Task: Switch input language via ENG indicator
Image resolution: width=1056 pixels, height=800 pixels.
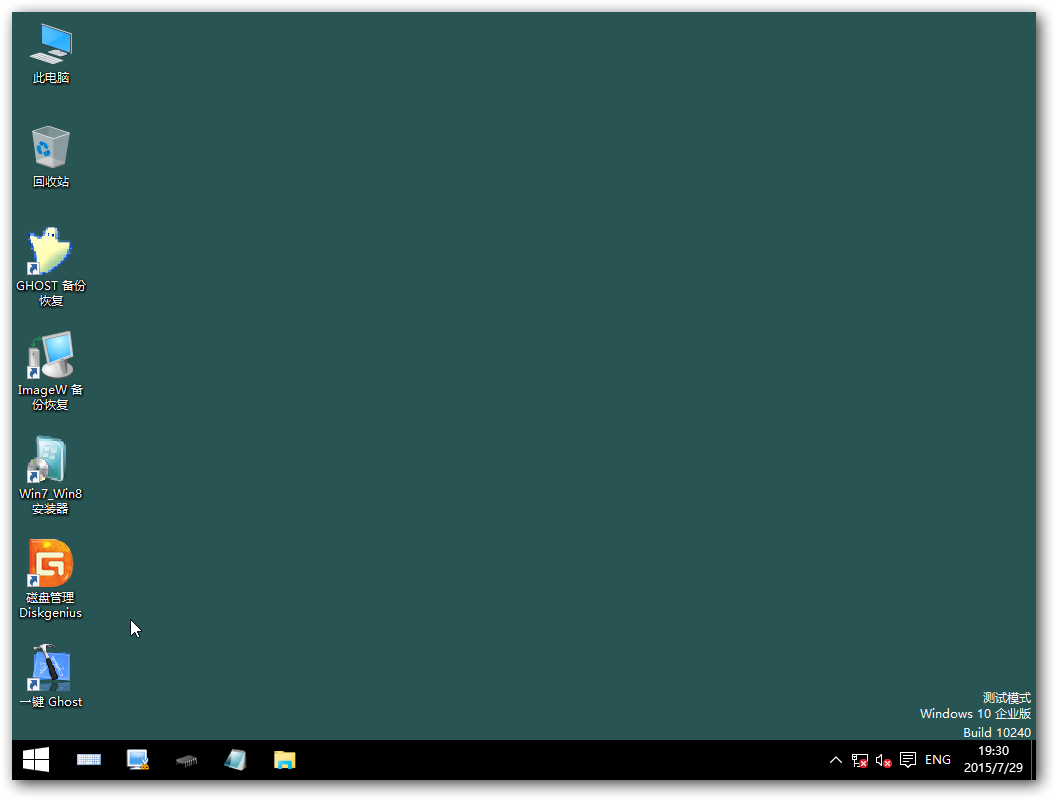Action: pyautogui.click(x=937, y=760)
